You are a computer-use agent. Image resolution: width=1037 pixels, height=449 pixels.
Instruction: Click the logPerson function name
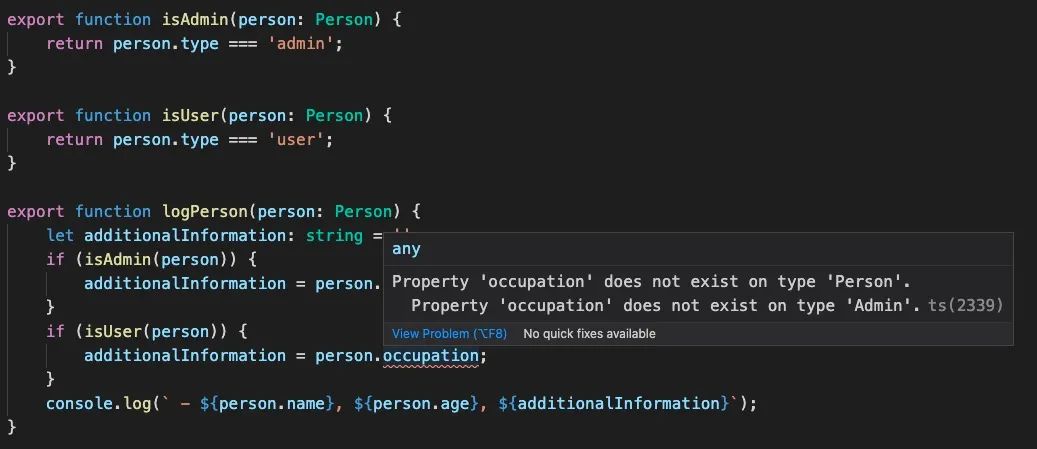[x=203, y=212]
